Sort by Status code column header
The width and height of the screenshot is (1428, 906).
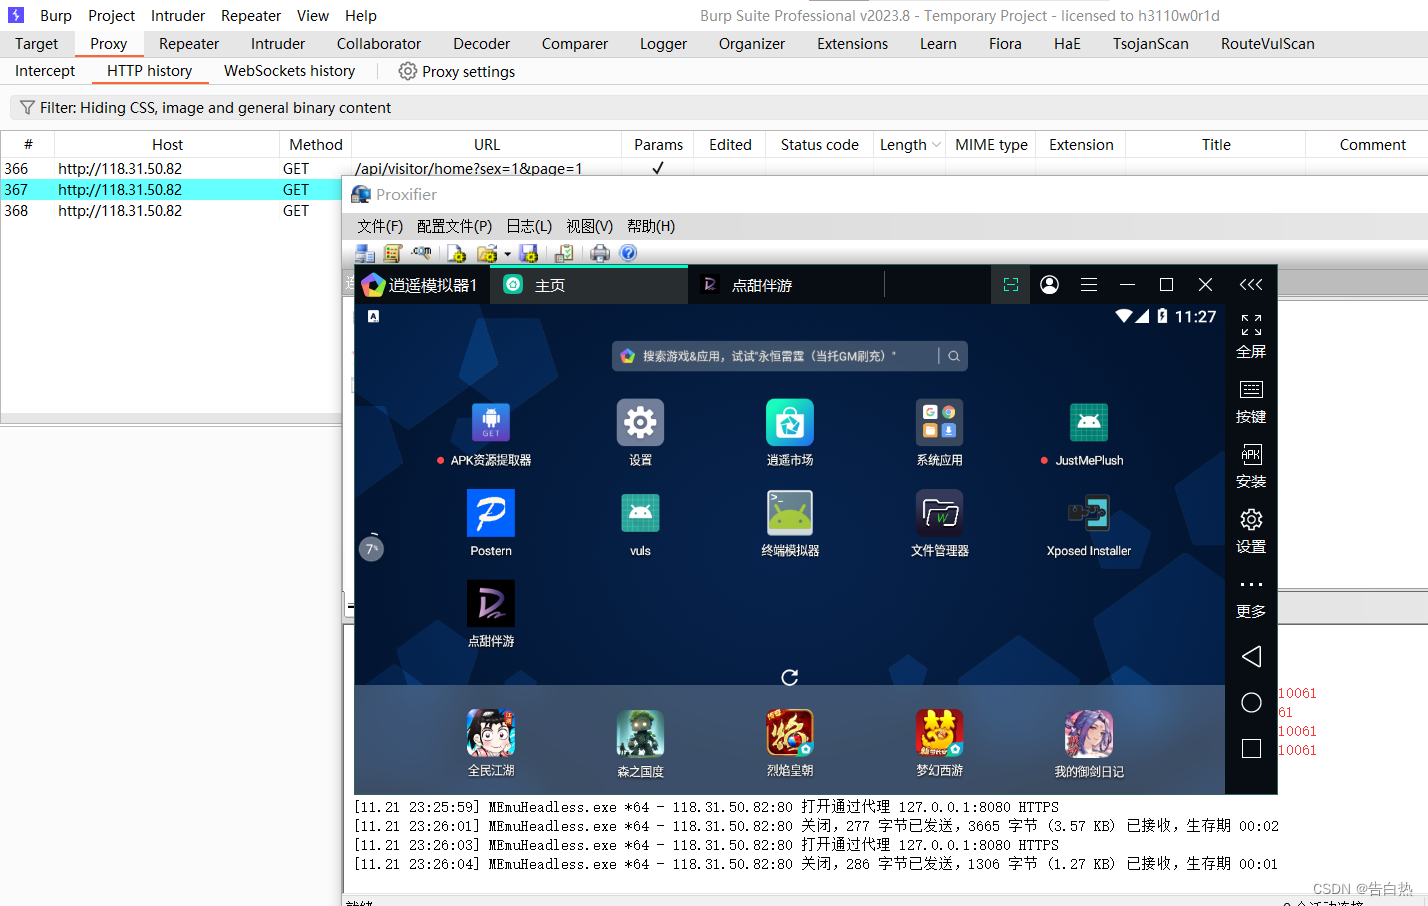pyautogui.click(x=819, y=145)
